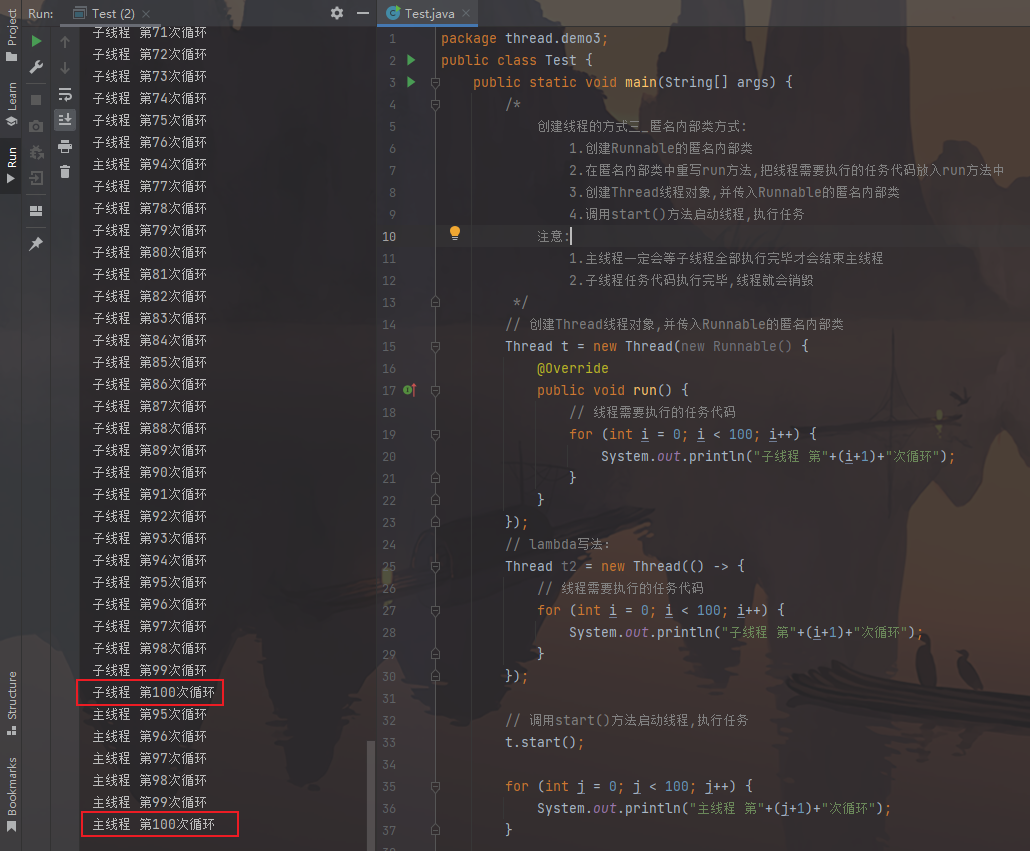The width and height of the screenshot is (1030, 851).
Task: Open Run panel settings gear
Action: click(336, 13)
